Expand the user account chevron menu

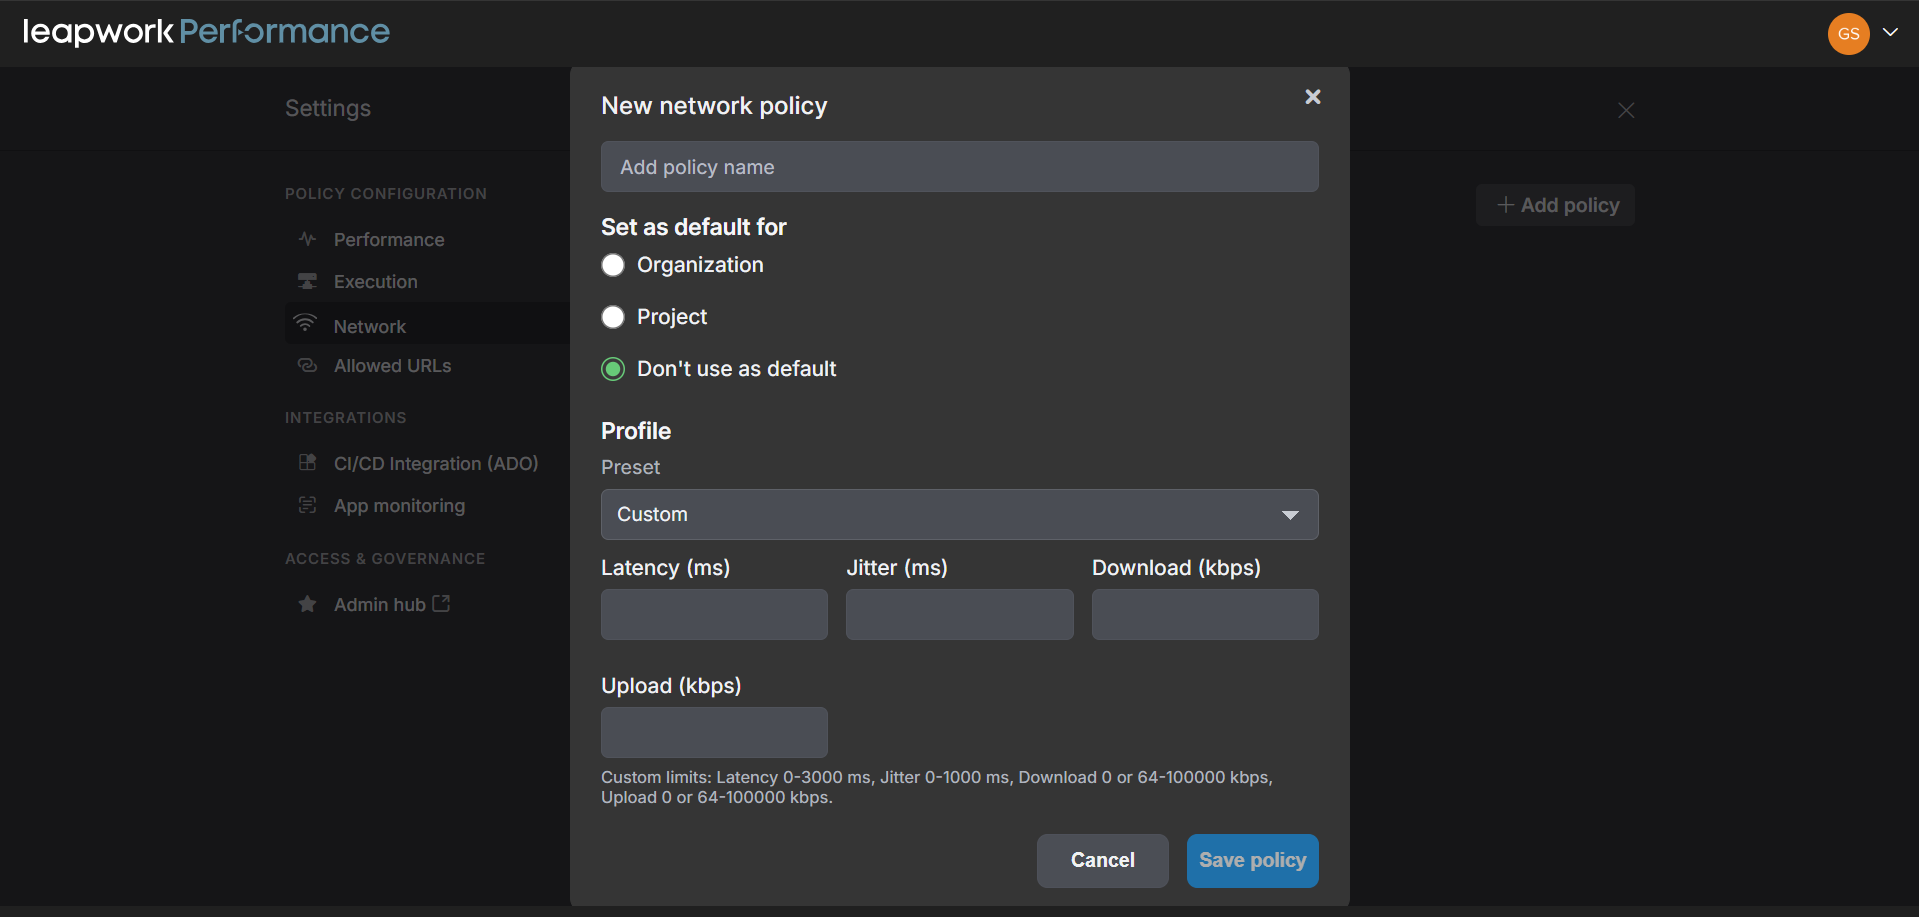tap(1890, 32)
